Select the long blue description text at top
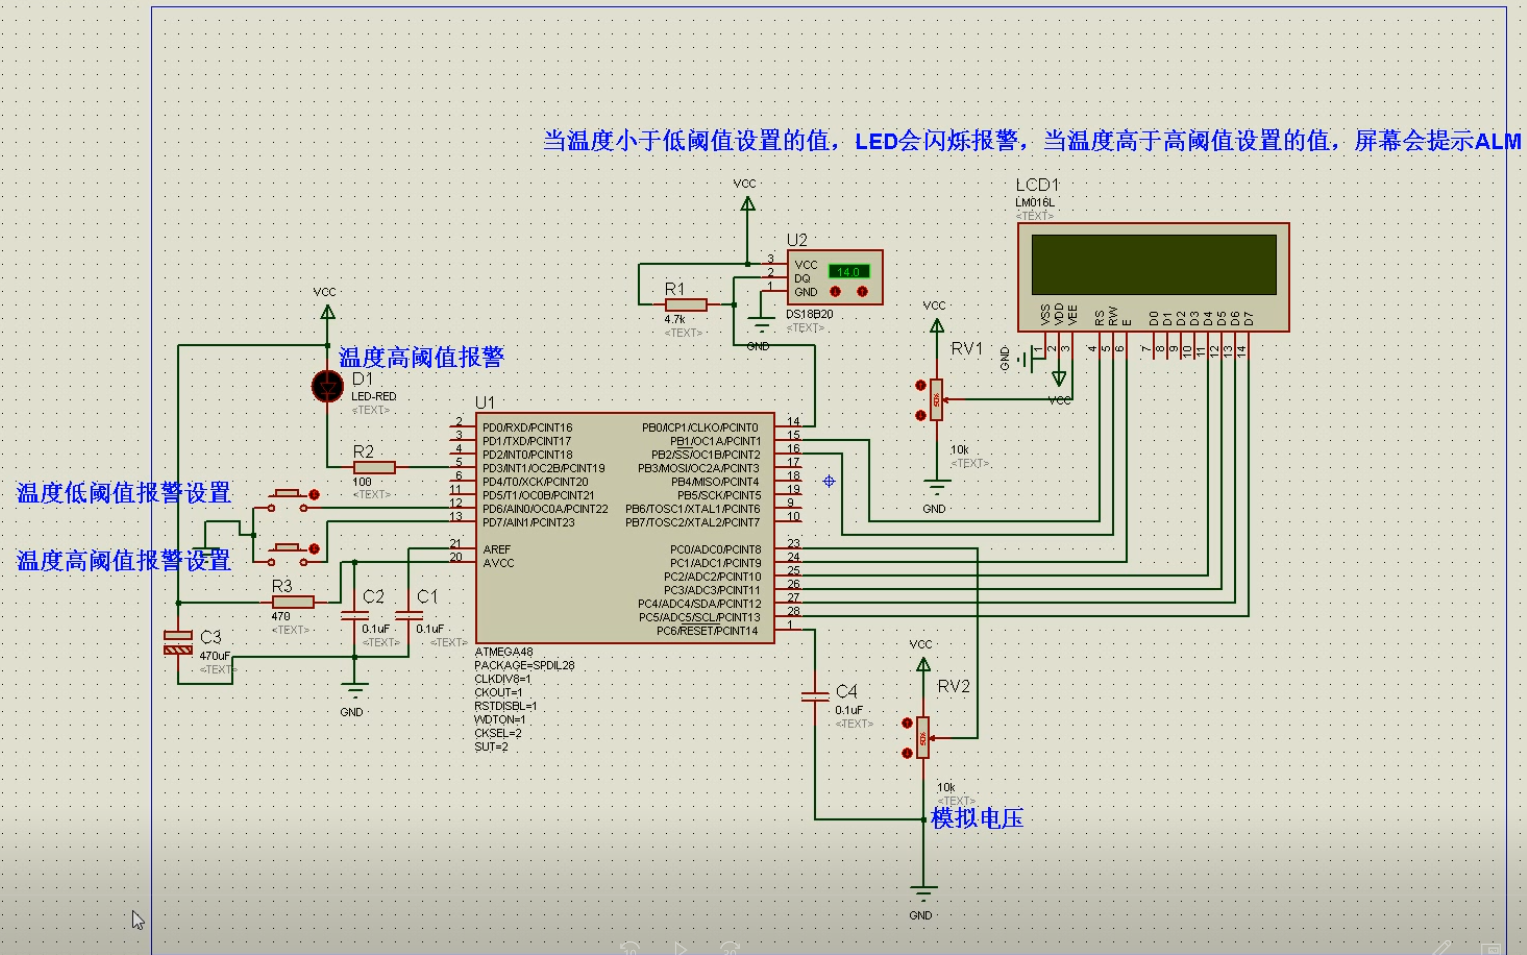 (1032, 141)
